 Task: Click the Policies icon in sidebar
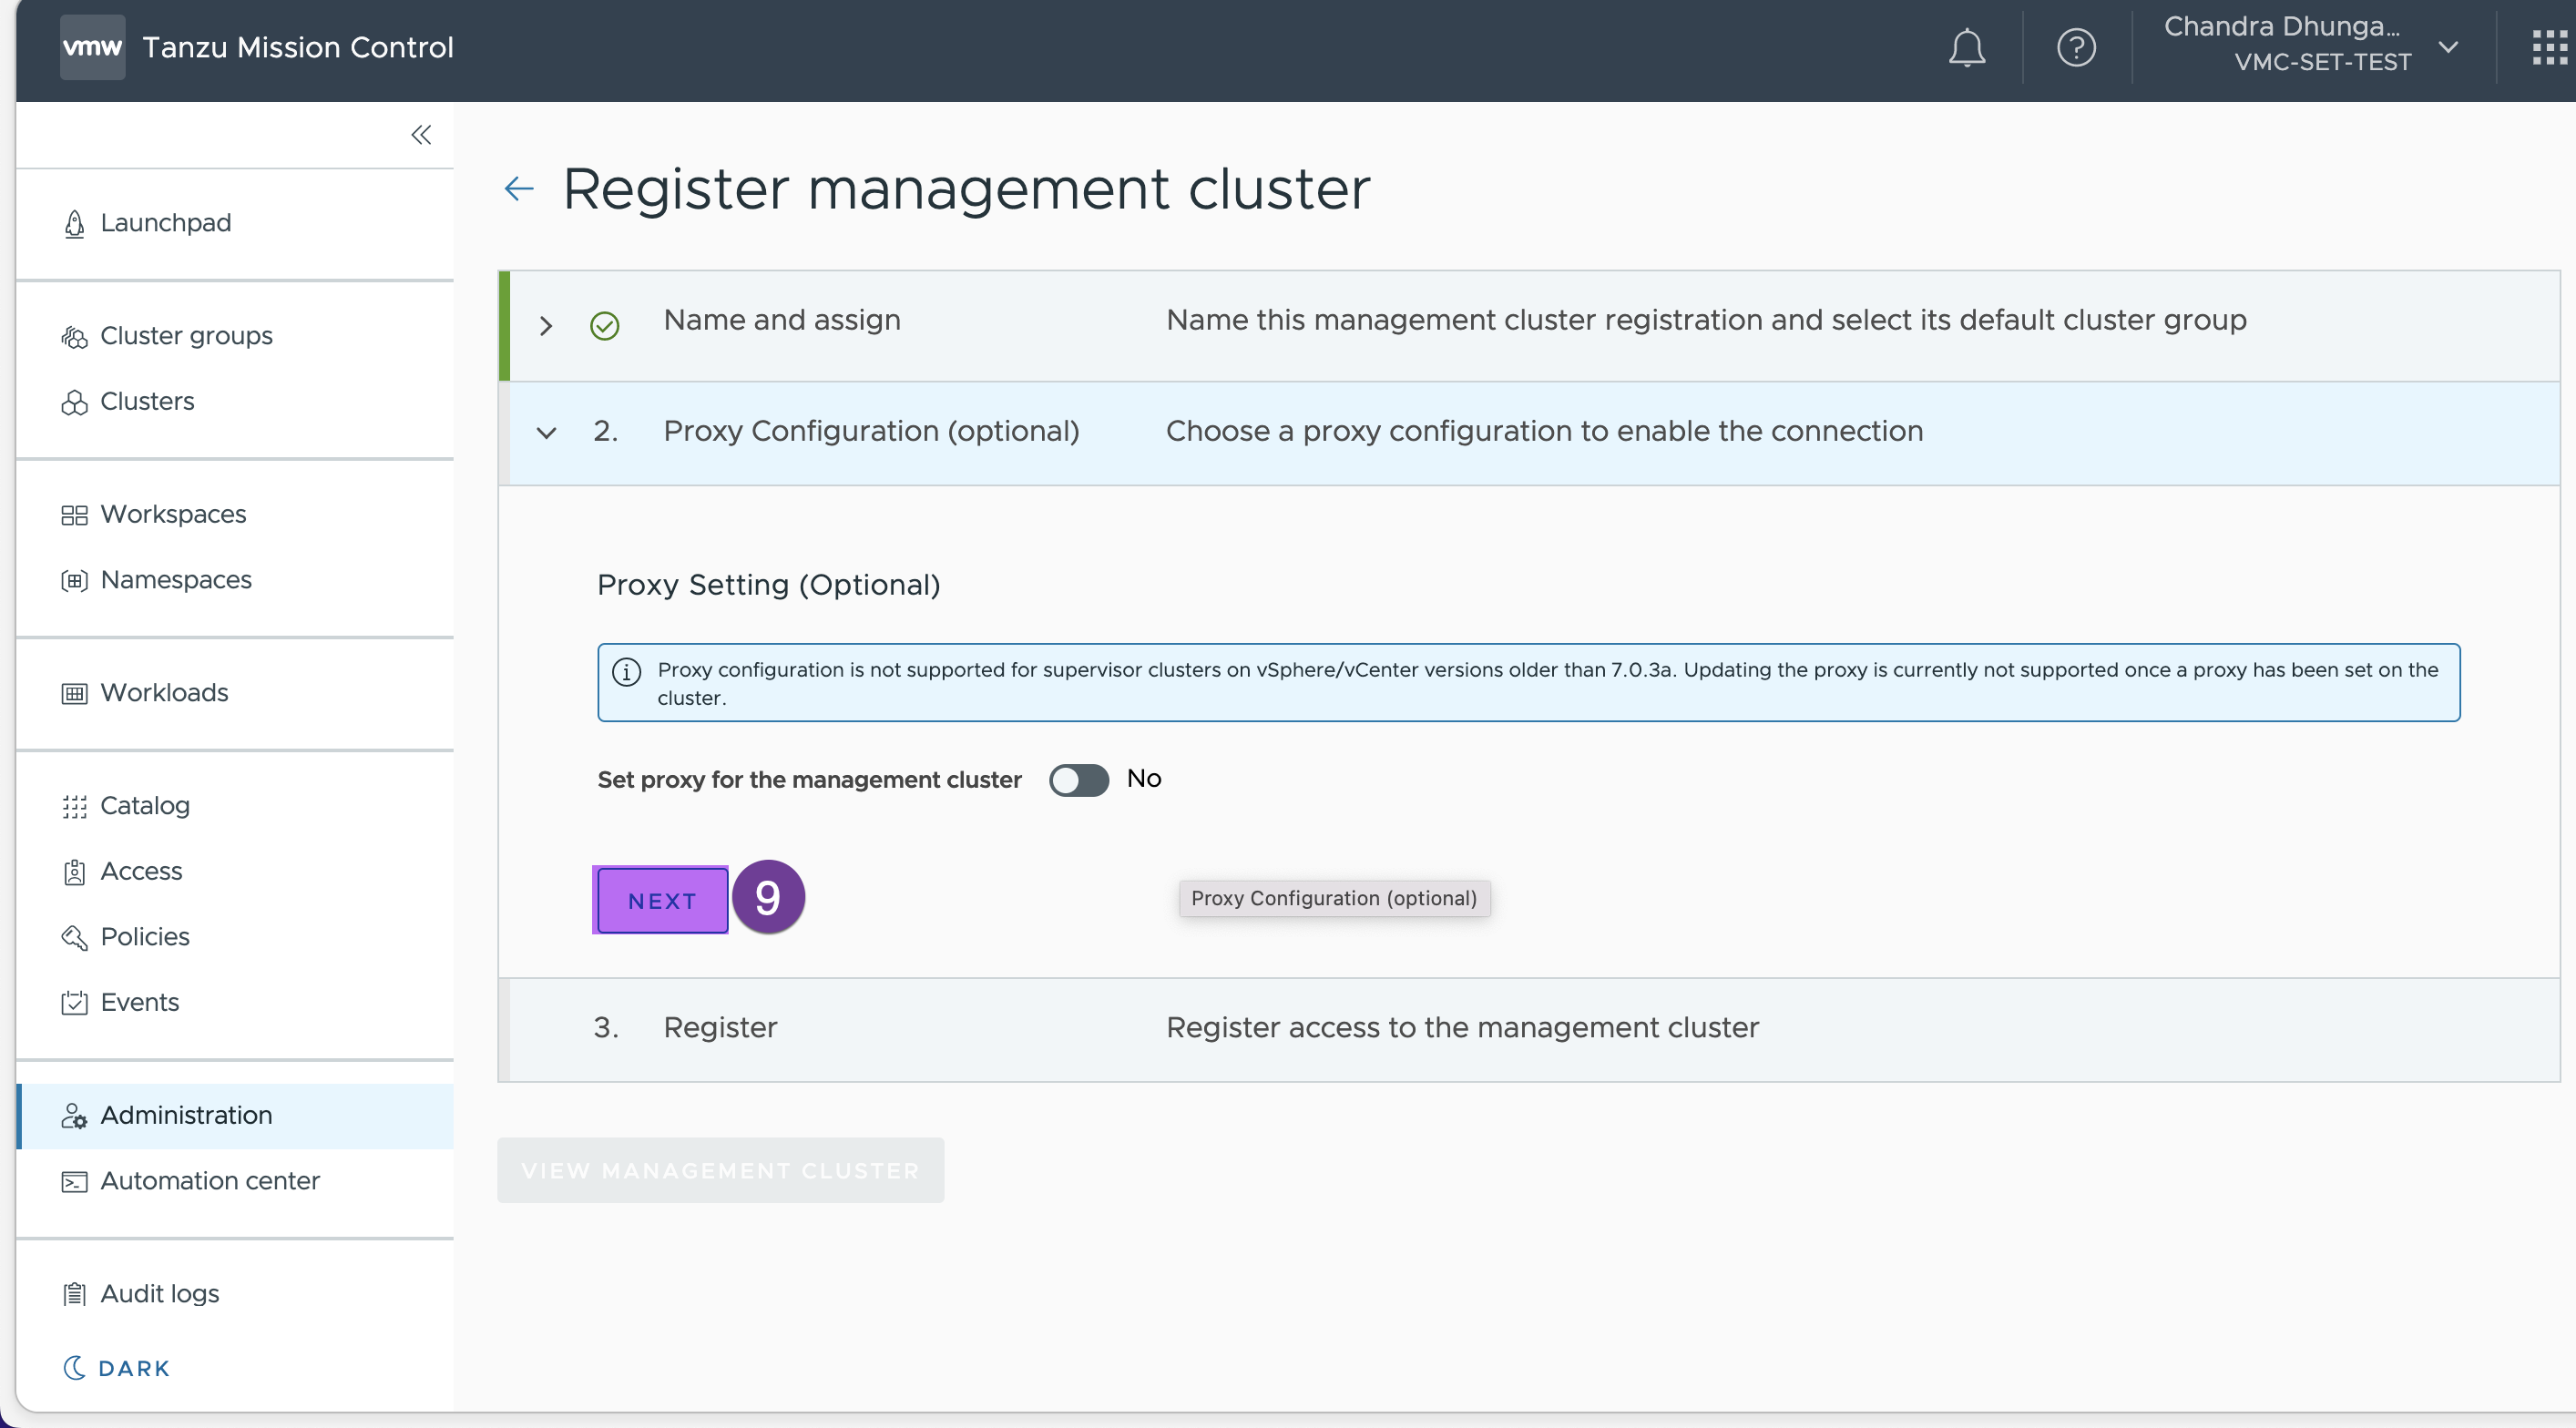[74, 935]
